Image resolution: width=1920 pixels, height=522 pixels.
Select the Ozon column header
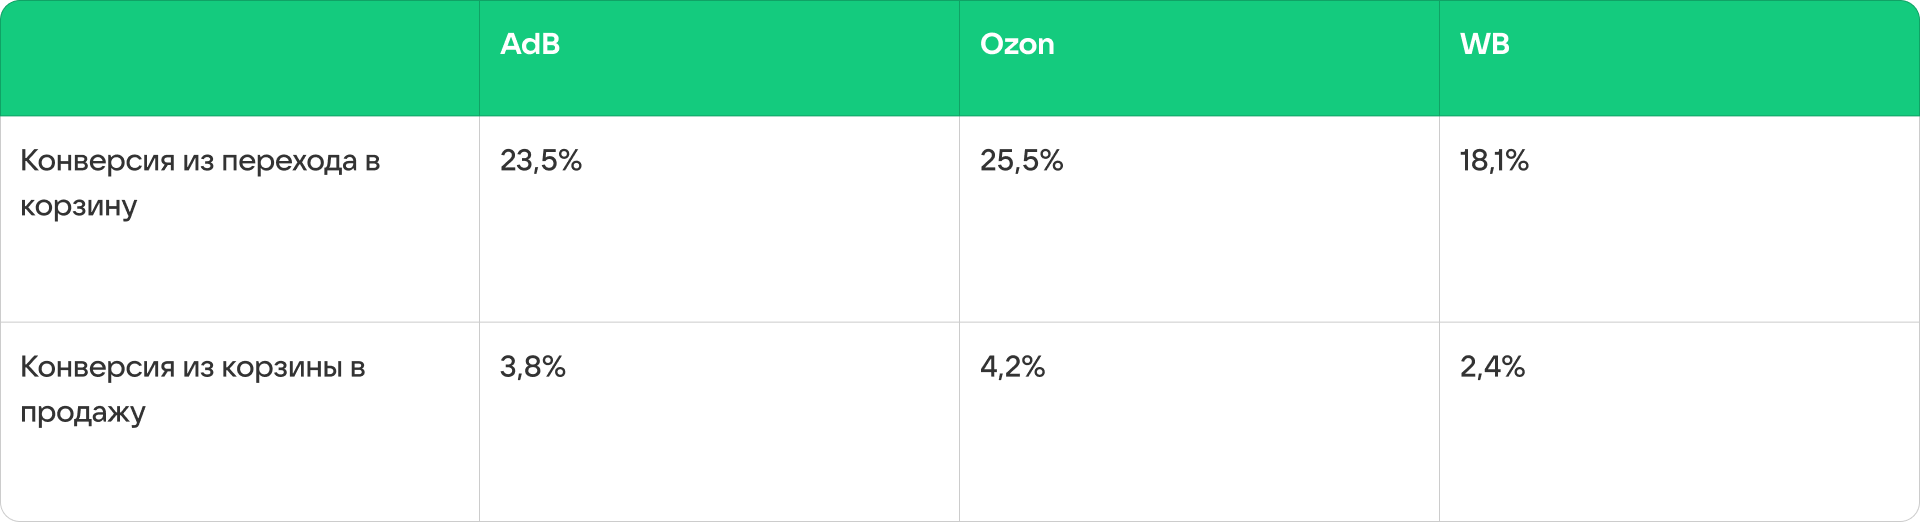pyautogui.click(x=1017, y=45)
